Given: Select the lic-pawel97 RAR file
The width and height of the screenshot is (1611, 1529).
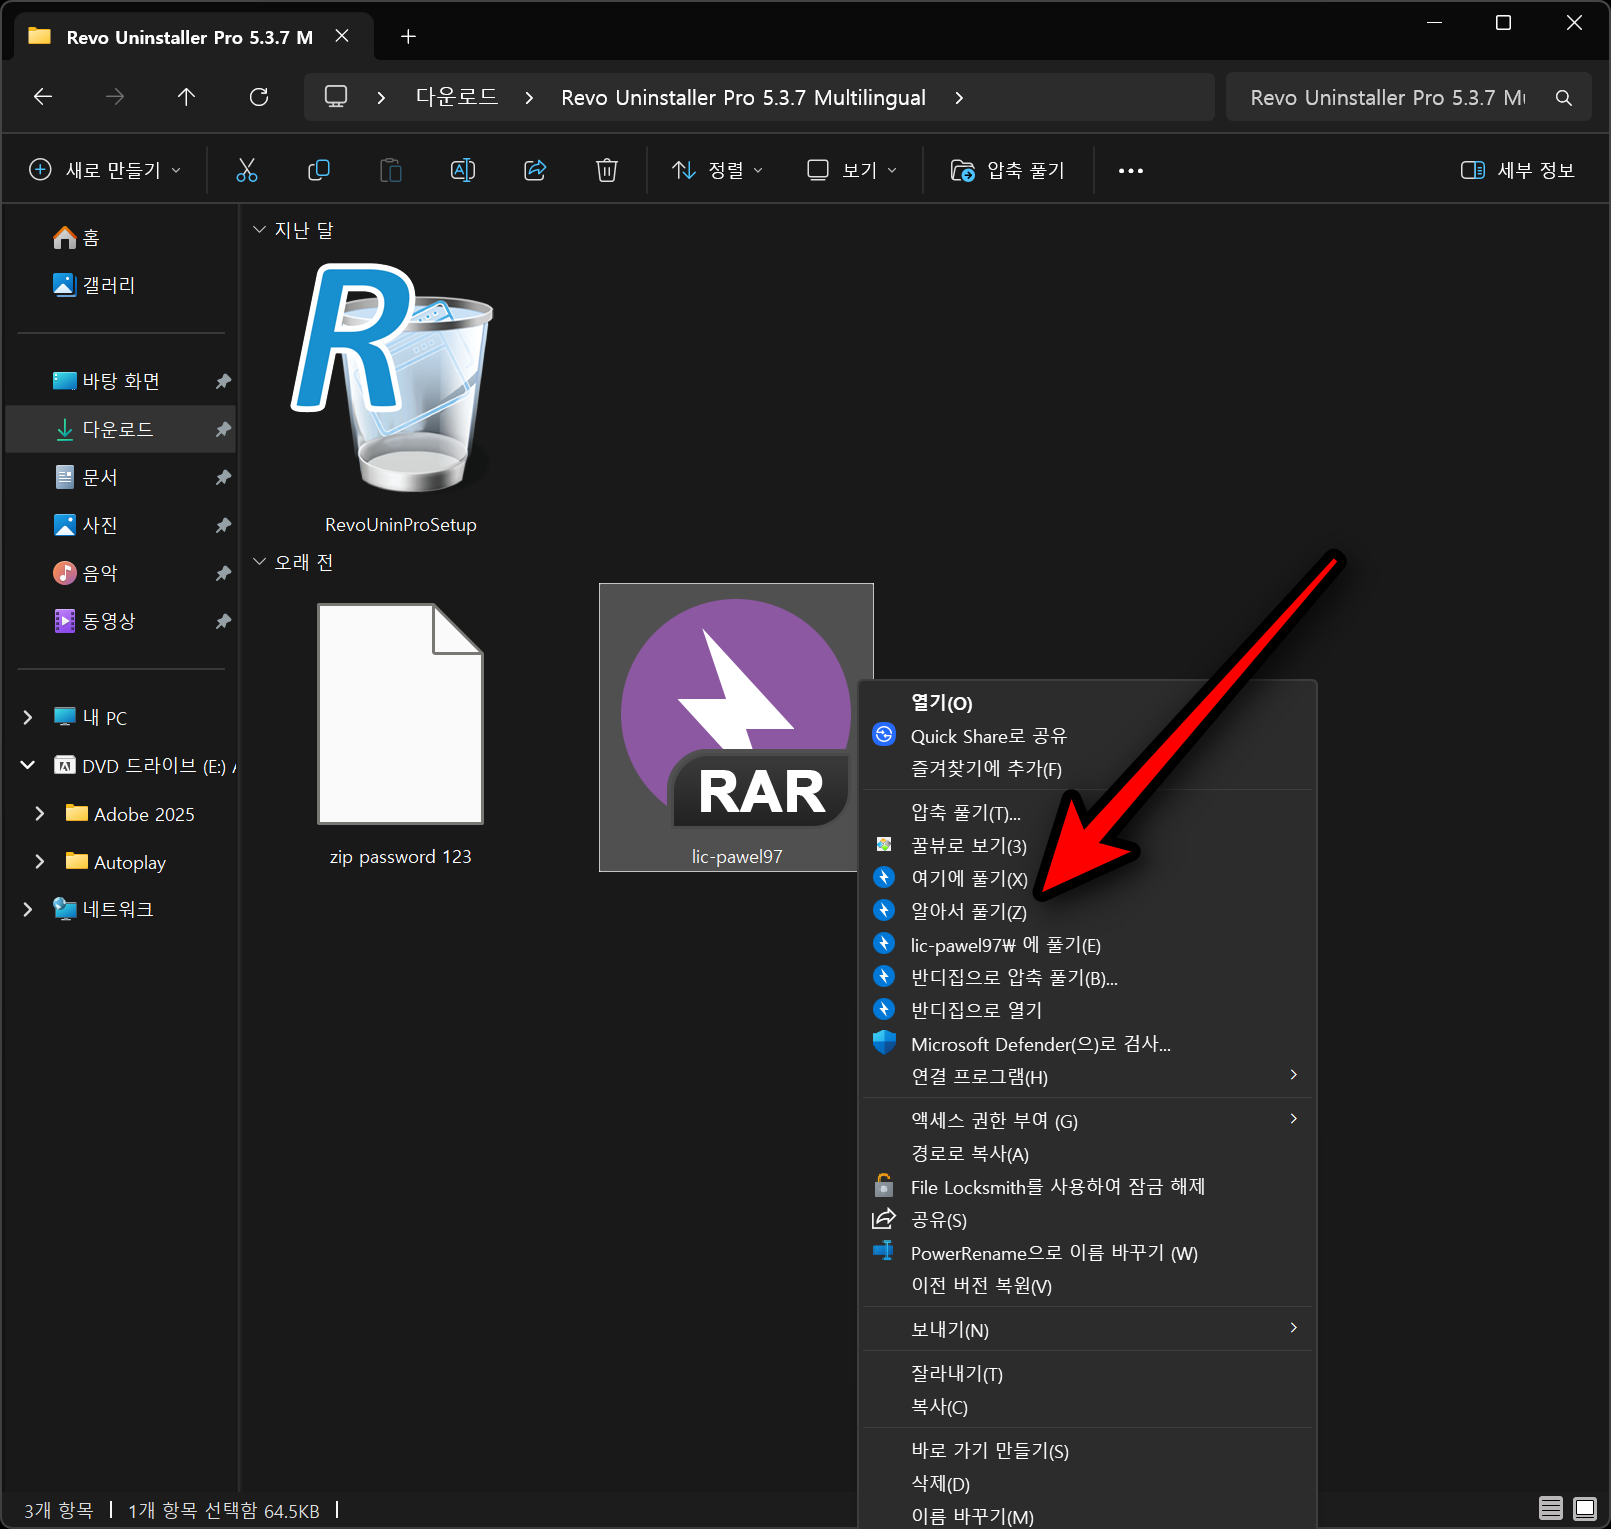Looking at the screenshot, I should [x=736, y=727].
